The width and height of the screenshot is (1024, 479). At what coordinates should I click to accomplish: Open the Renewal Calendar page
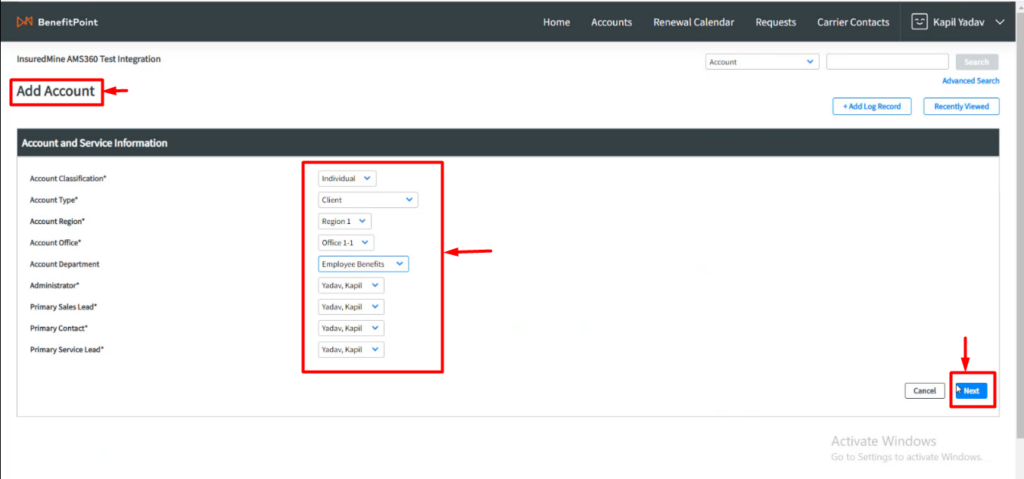point(693,22)
